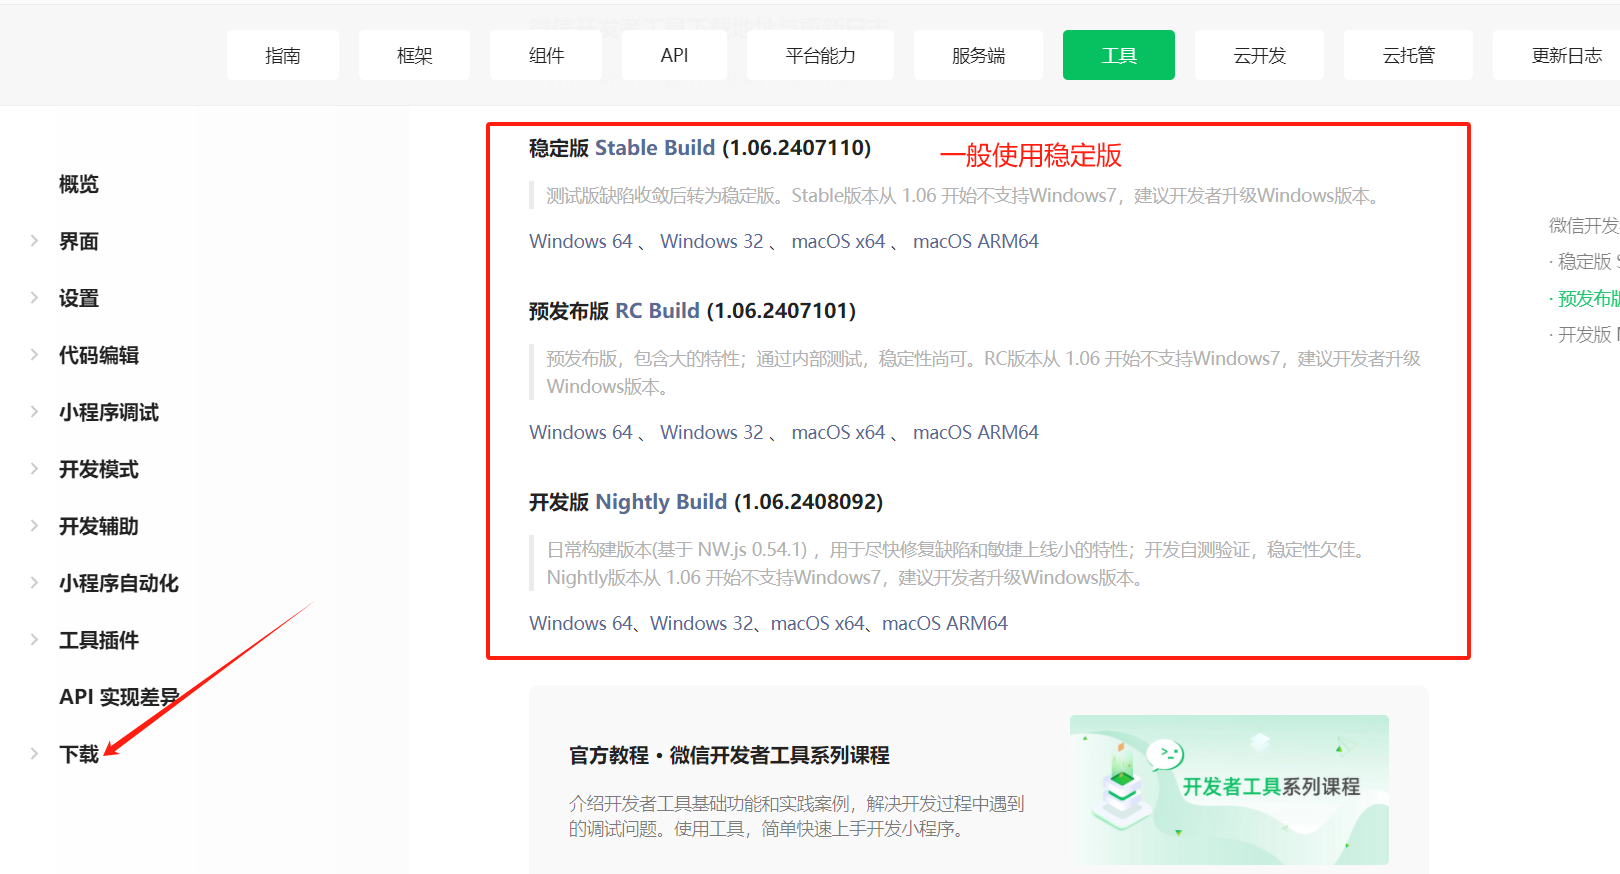This screenshot has width=1620, height=874.
Task: Open 概览 in the left sidebar
Action: tap(79, 184)
